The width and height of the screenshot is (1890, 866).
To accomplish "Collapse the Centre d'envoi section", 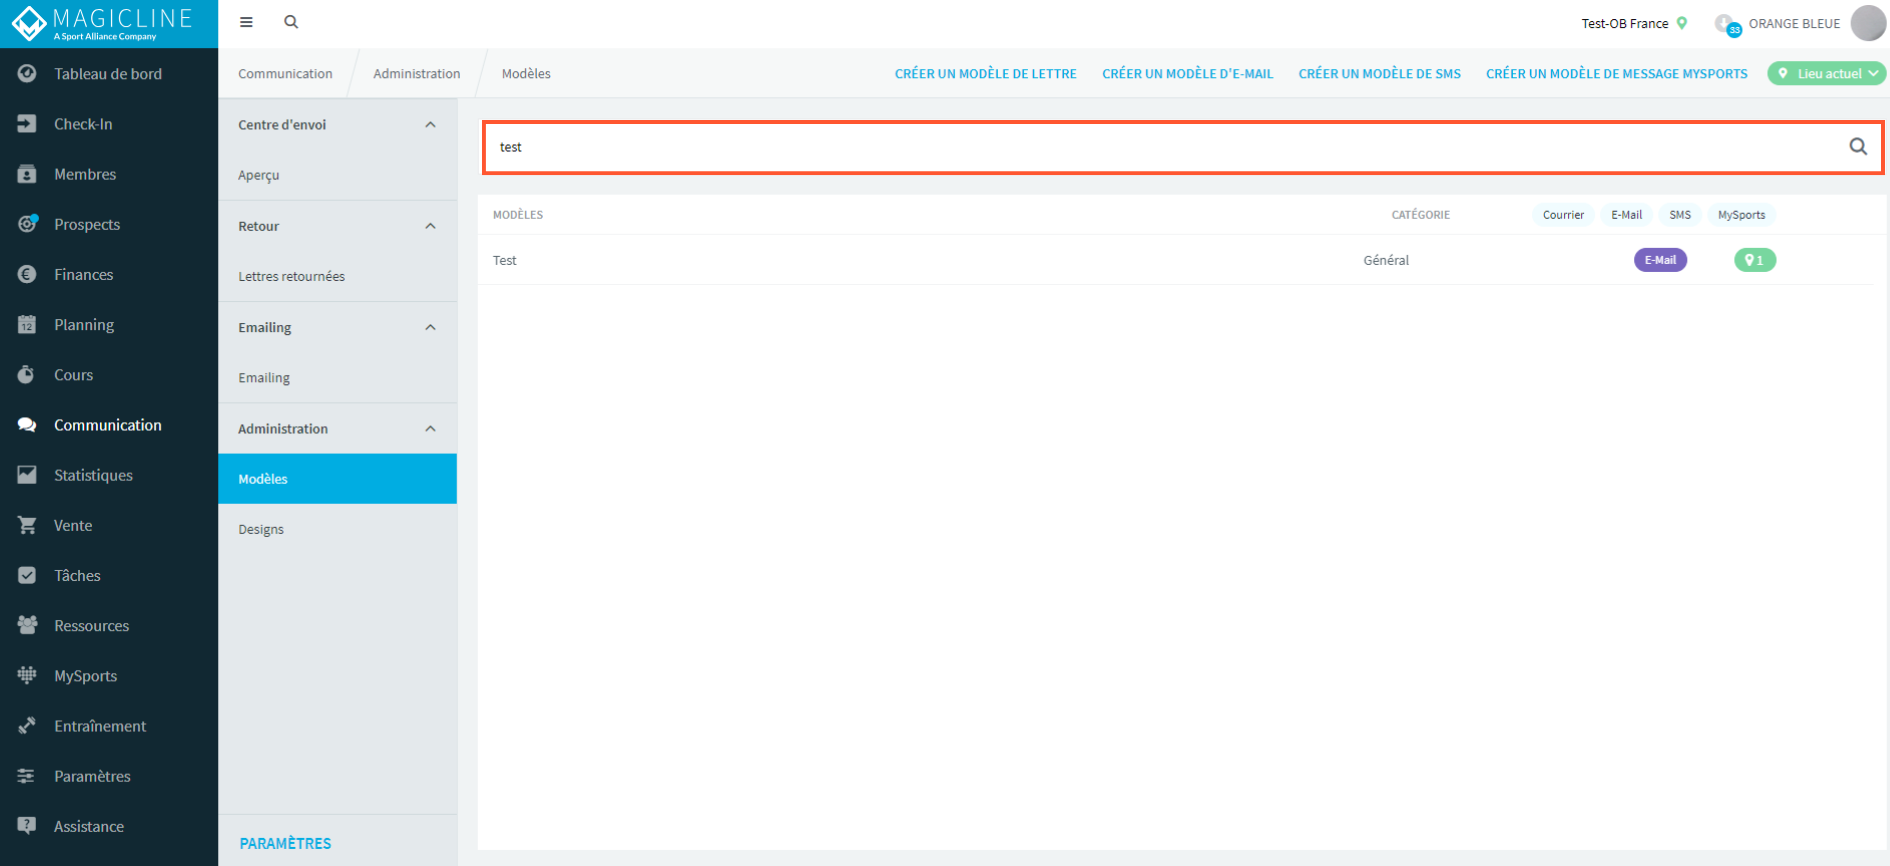I will (431, 125).
